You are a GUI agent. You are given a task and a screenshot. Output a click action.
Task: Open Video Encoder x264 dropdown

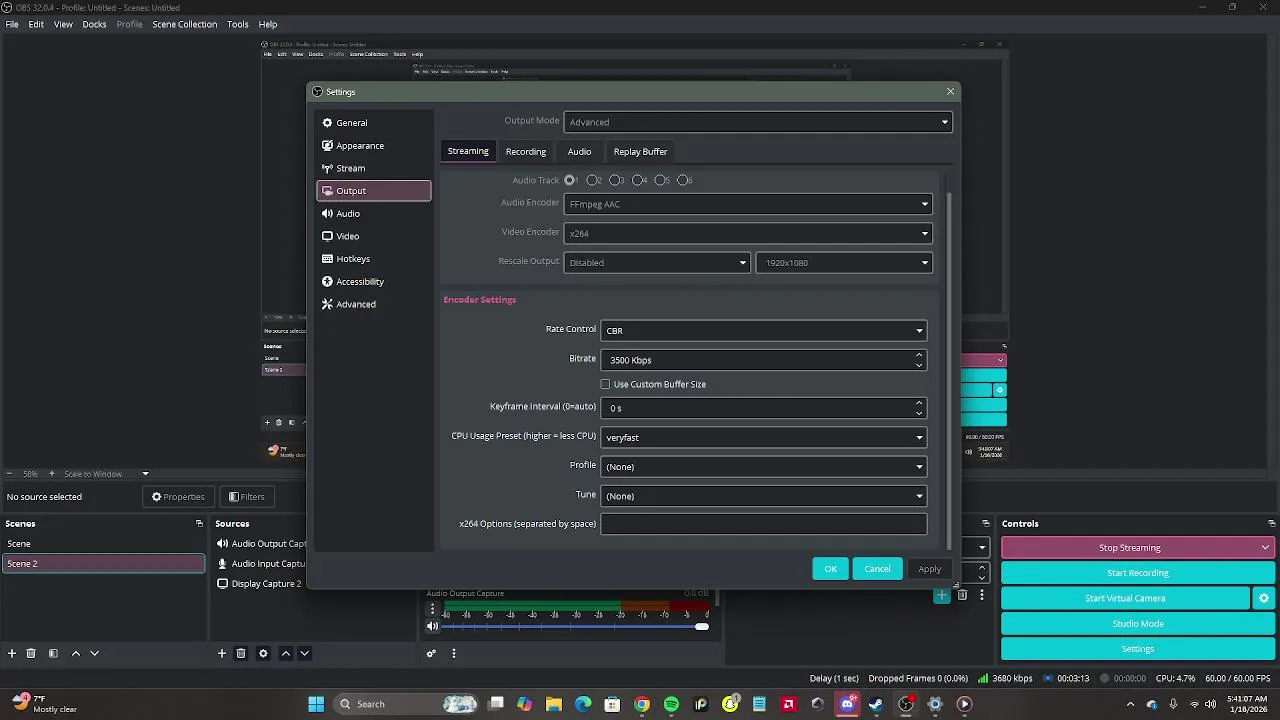pyautogui.click(x=747, y=233)
